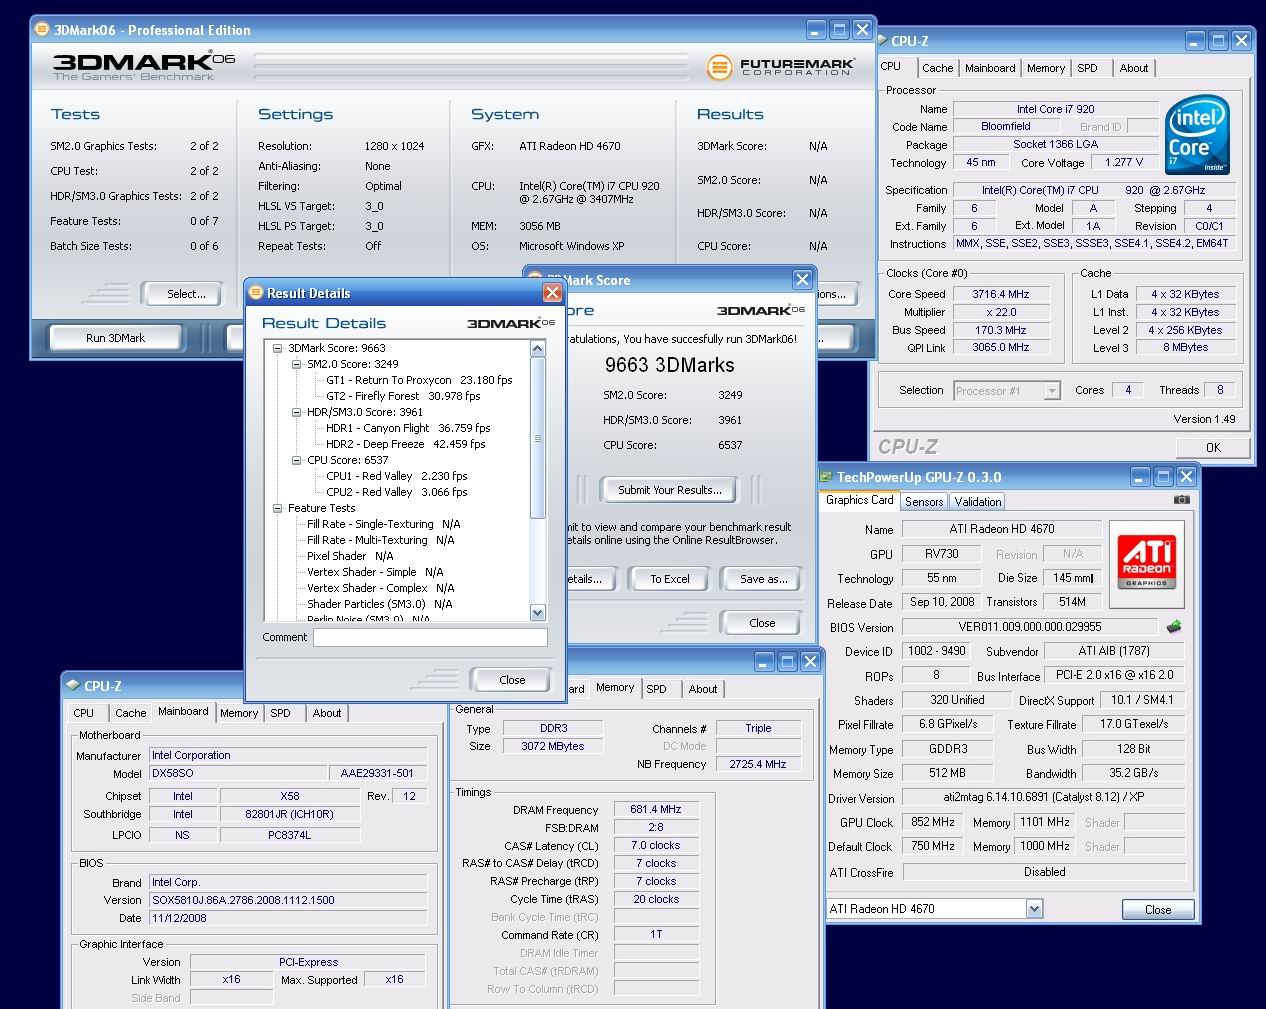This screenshot has height=1009, width=1266.
Task: Collapse the Feature Tests tree node
Action: 278,508
